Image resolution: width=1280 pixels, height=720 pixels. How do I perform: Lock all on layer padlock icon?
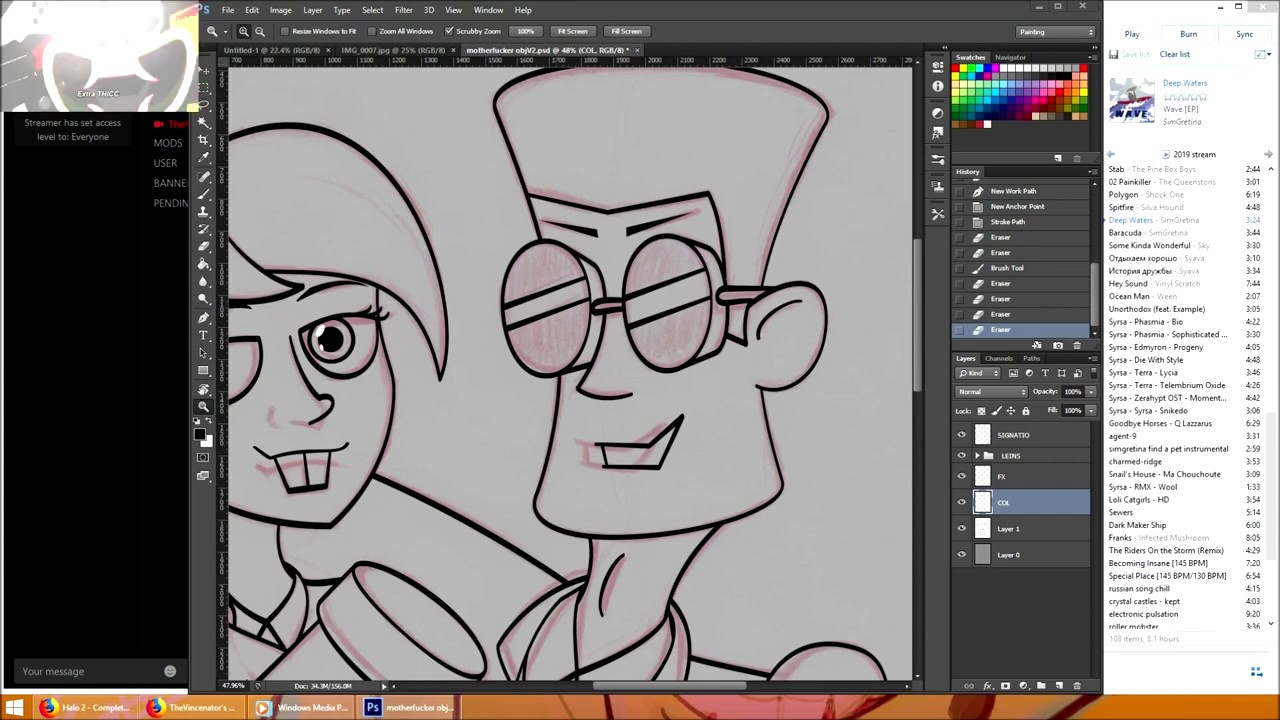pos(1025,411)
